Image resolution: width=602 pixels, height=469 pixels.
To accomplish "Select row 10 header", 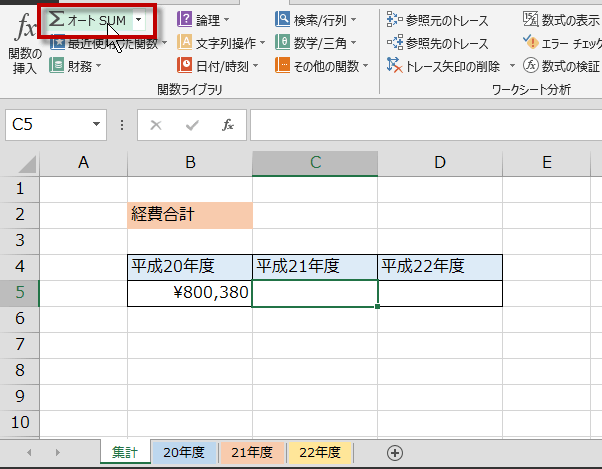I will 20,423.
